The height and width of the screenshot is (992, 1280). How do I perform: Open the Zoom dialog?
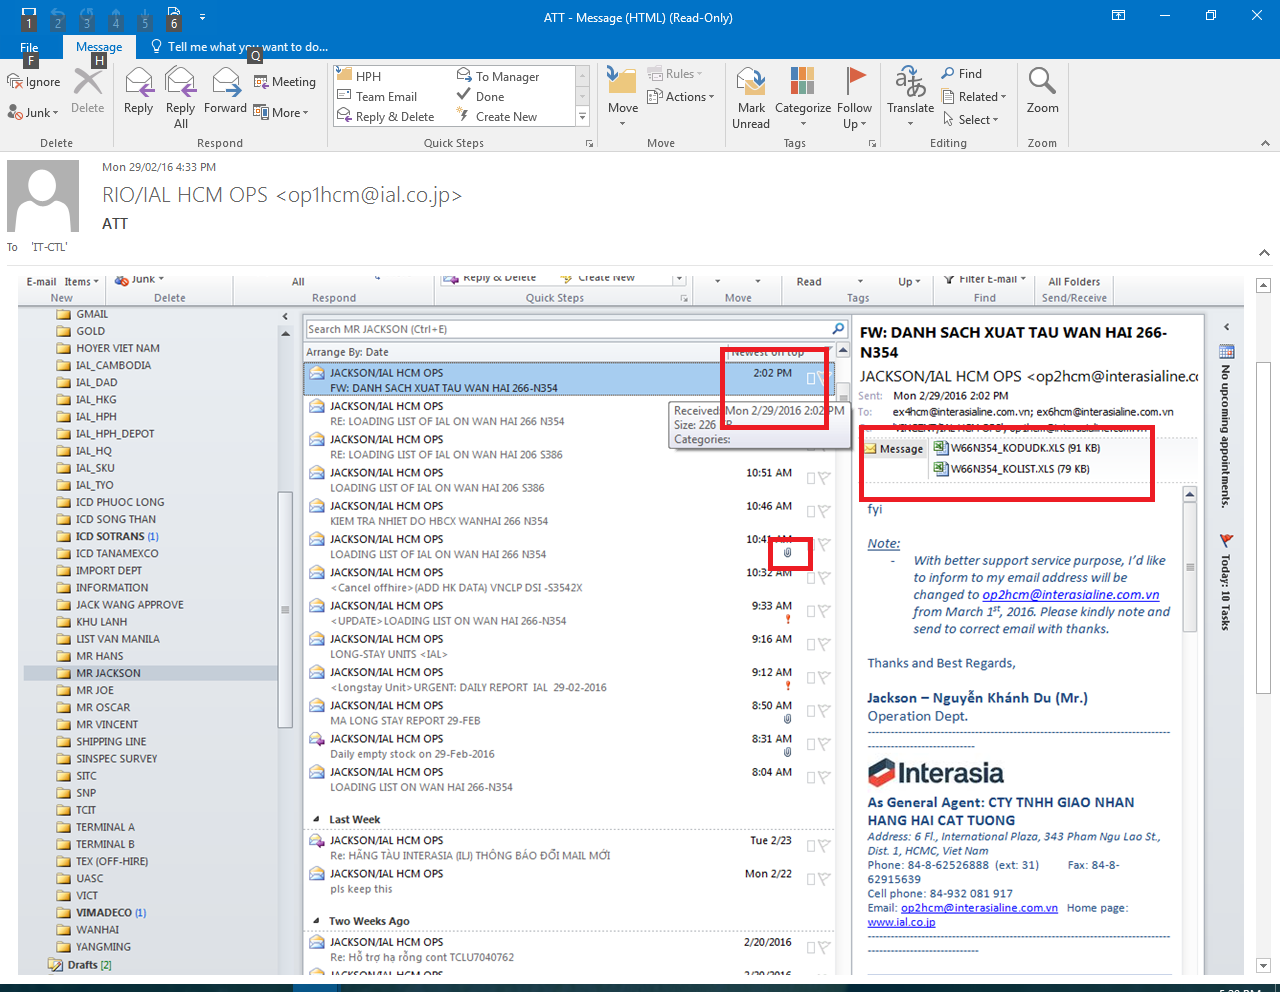click(1042, 93)
